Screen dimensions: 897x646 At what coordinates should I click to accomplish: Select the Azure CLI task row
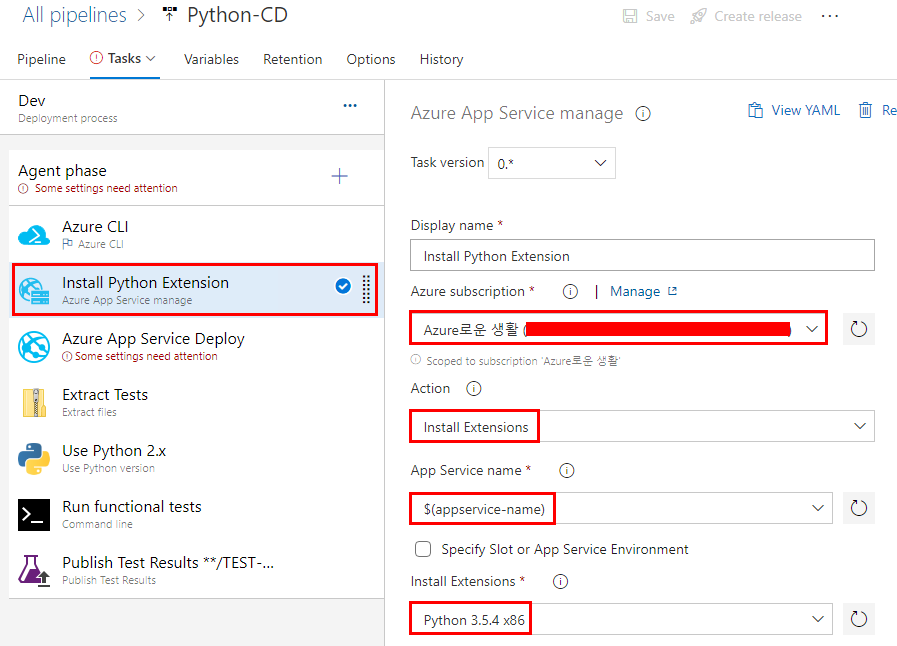click(x=196, y=235)
